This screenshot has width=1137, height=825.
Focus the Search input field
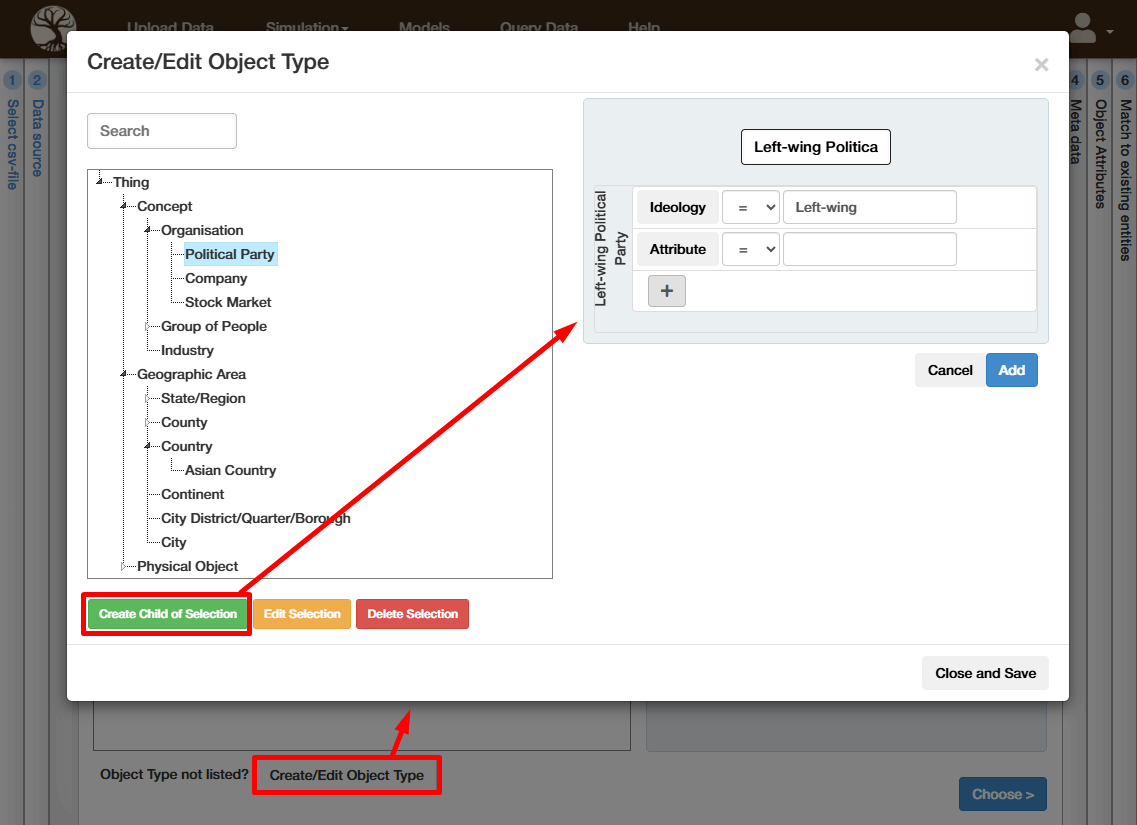tap(162, 131)
